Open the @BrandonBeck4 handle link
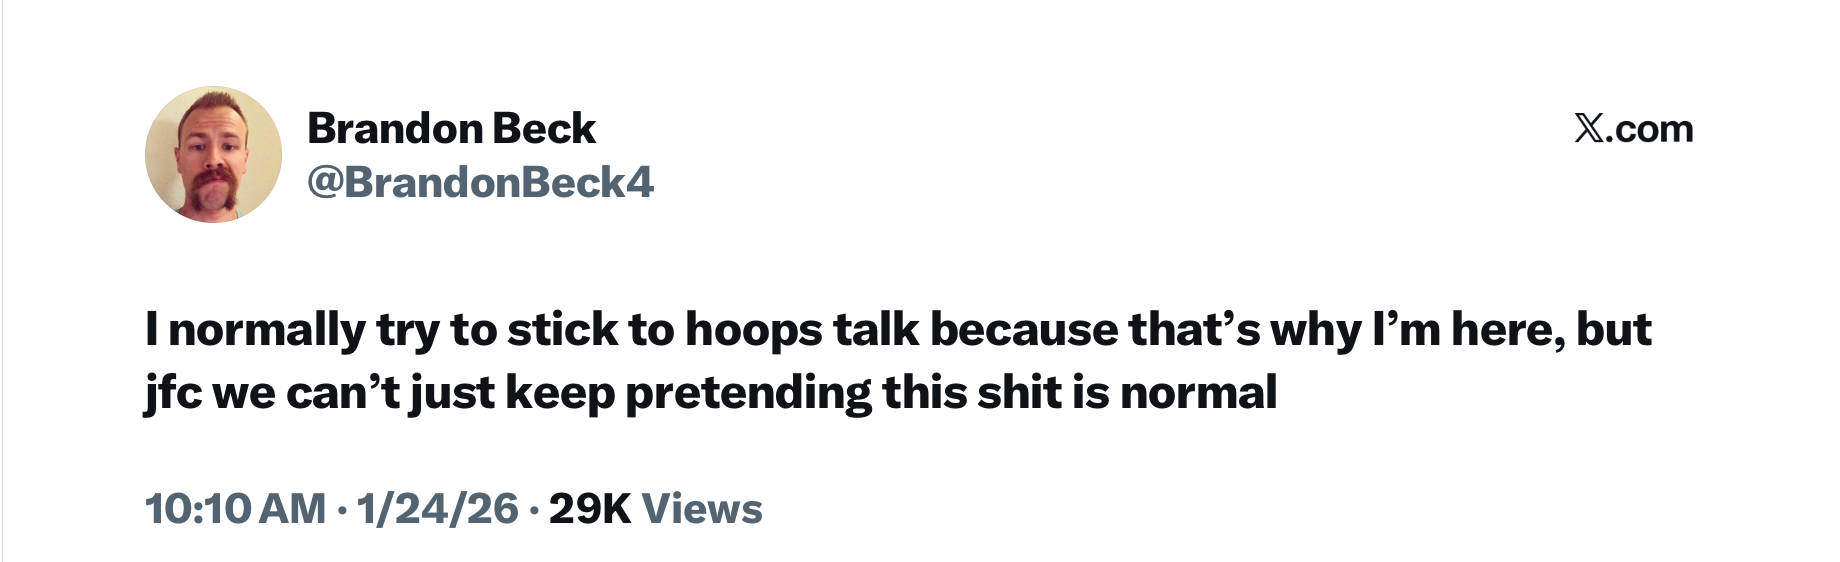Image resolution: width=1840 pixels, height=562 pixels. (480, 182)
